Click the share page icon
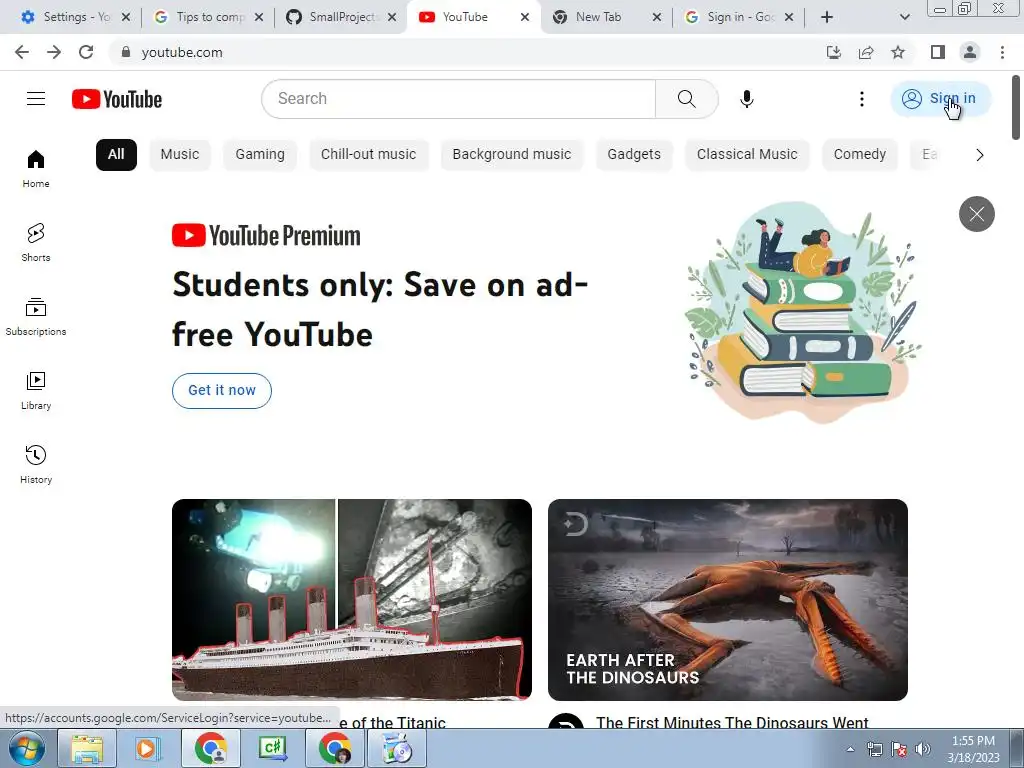Screen dimensions: 1024x768 (x=866, y=52)
